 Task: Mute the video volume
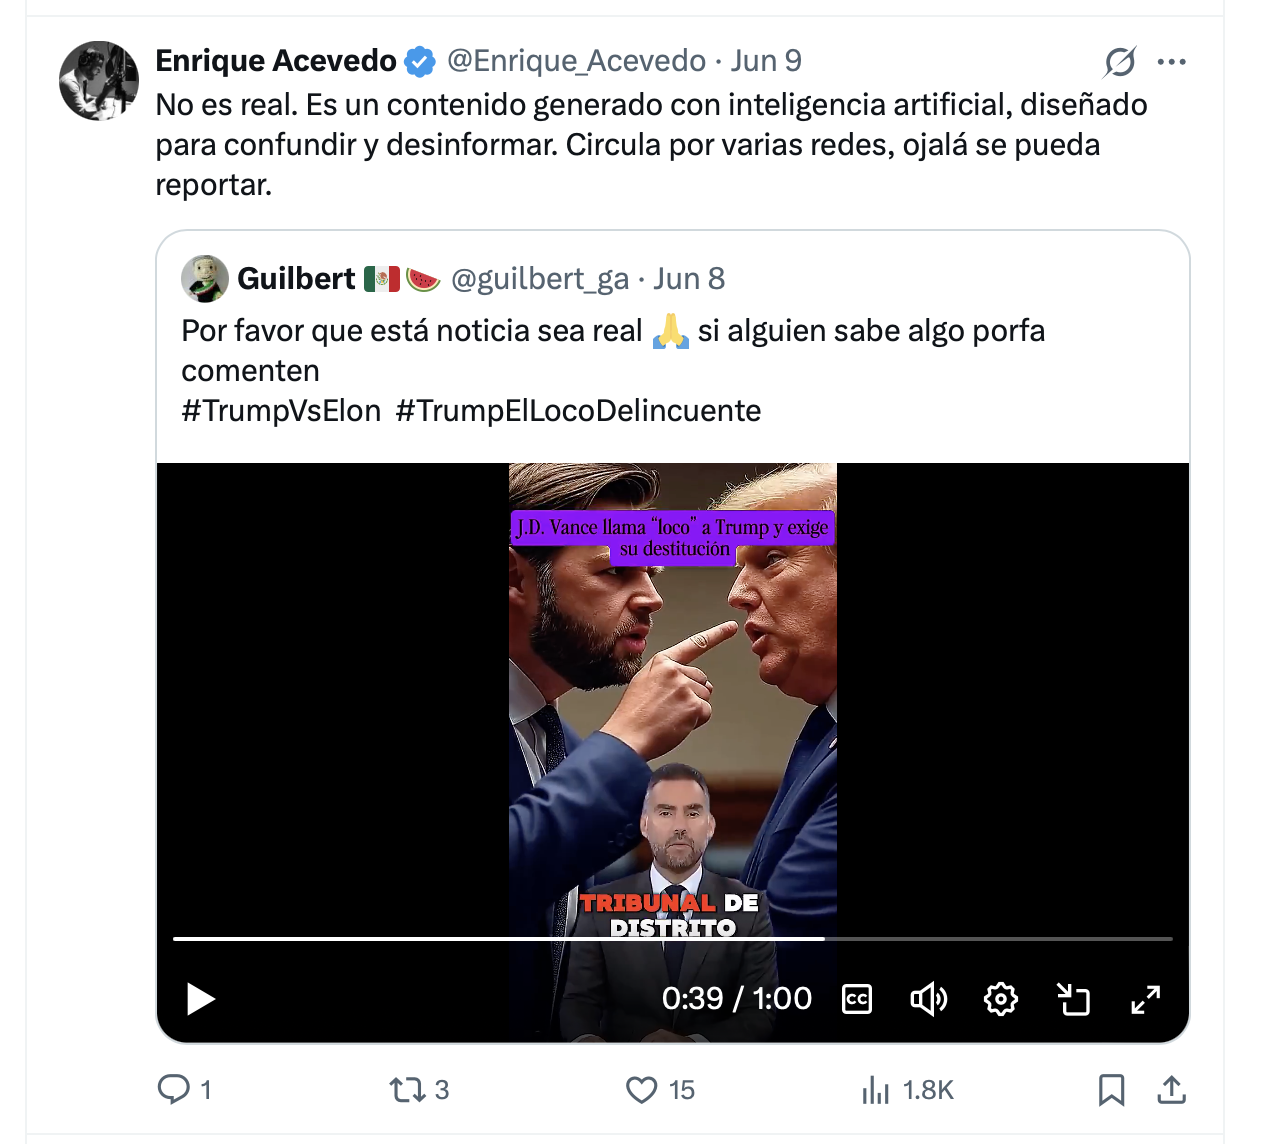(928, 999)
